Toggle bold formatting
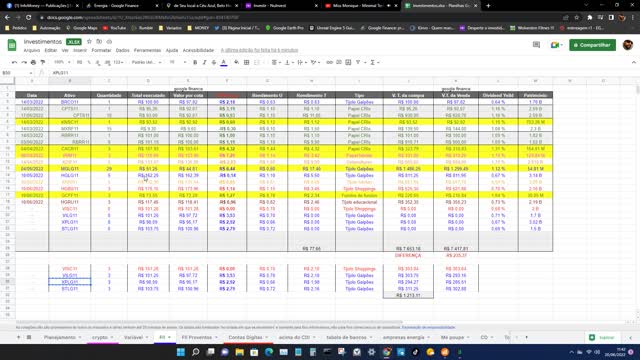Image resolution: width=640 pixels, height=360 pixels. 195,62
